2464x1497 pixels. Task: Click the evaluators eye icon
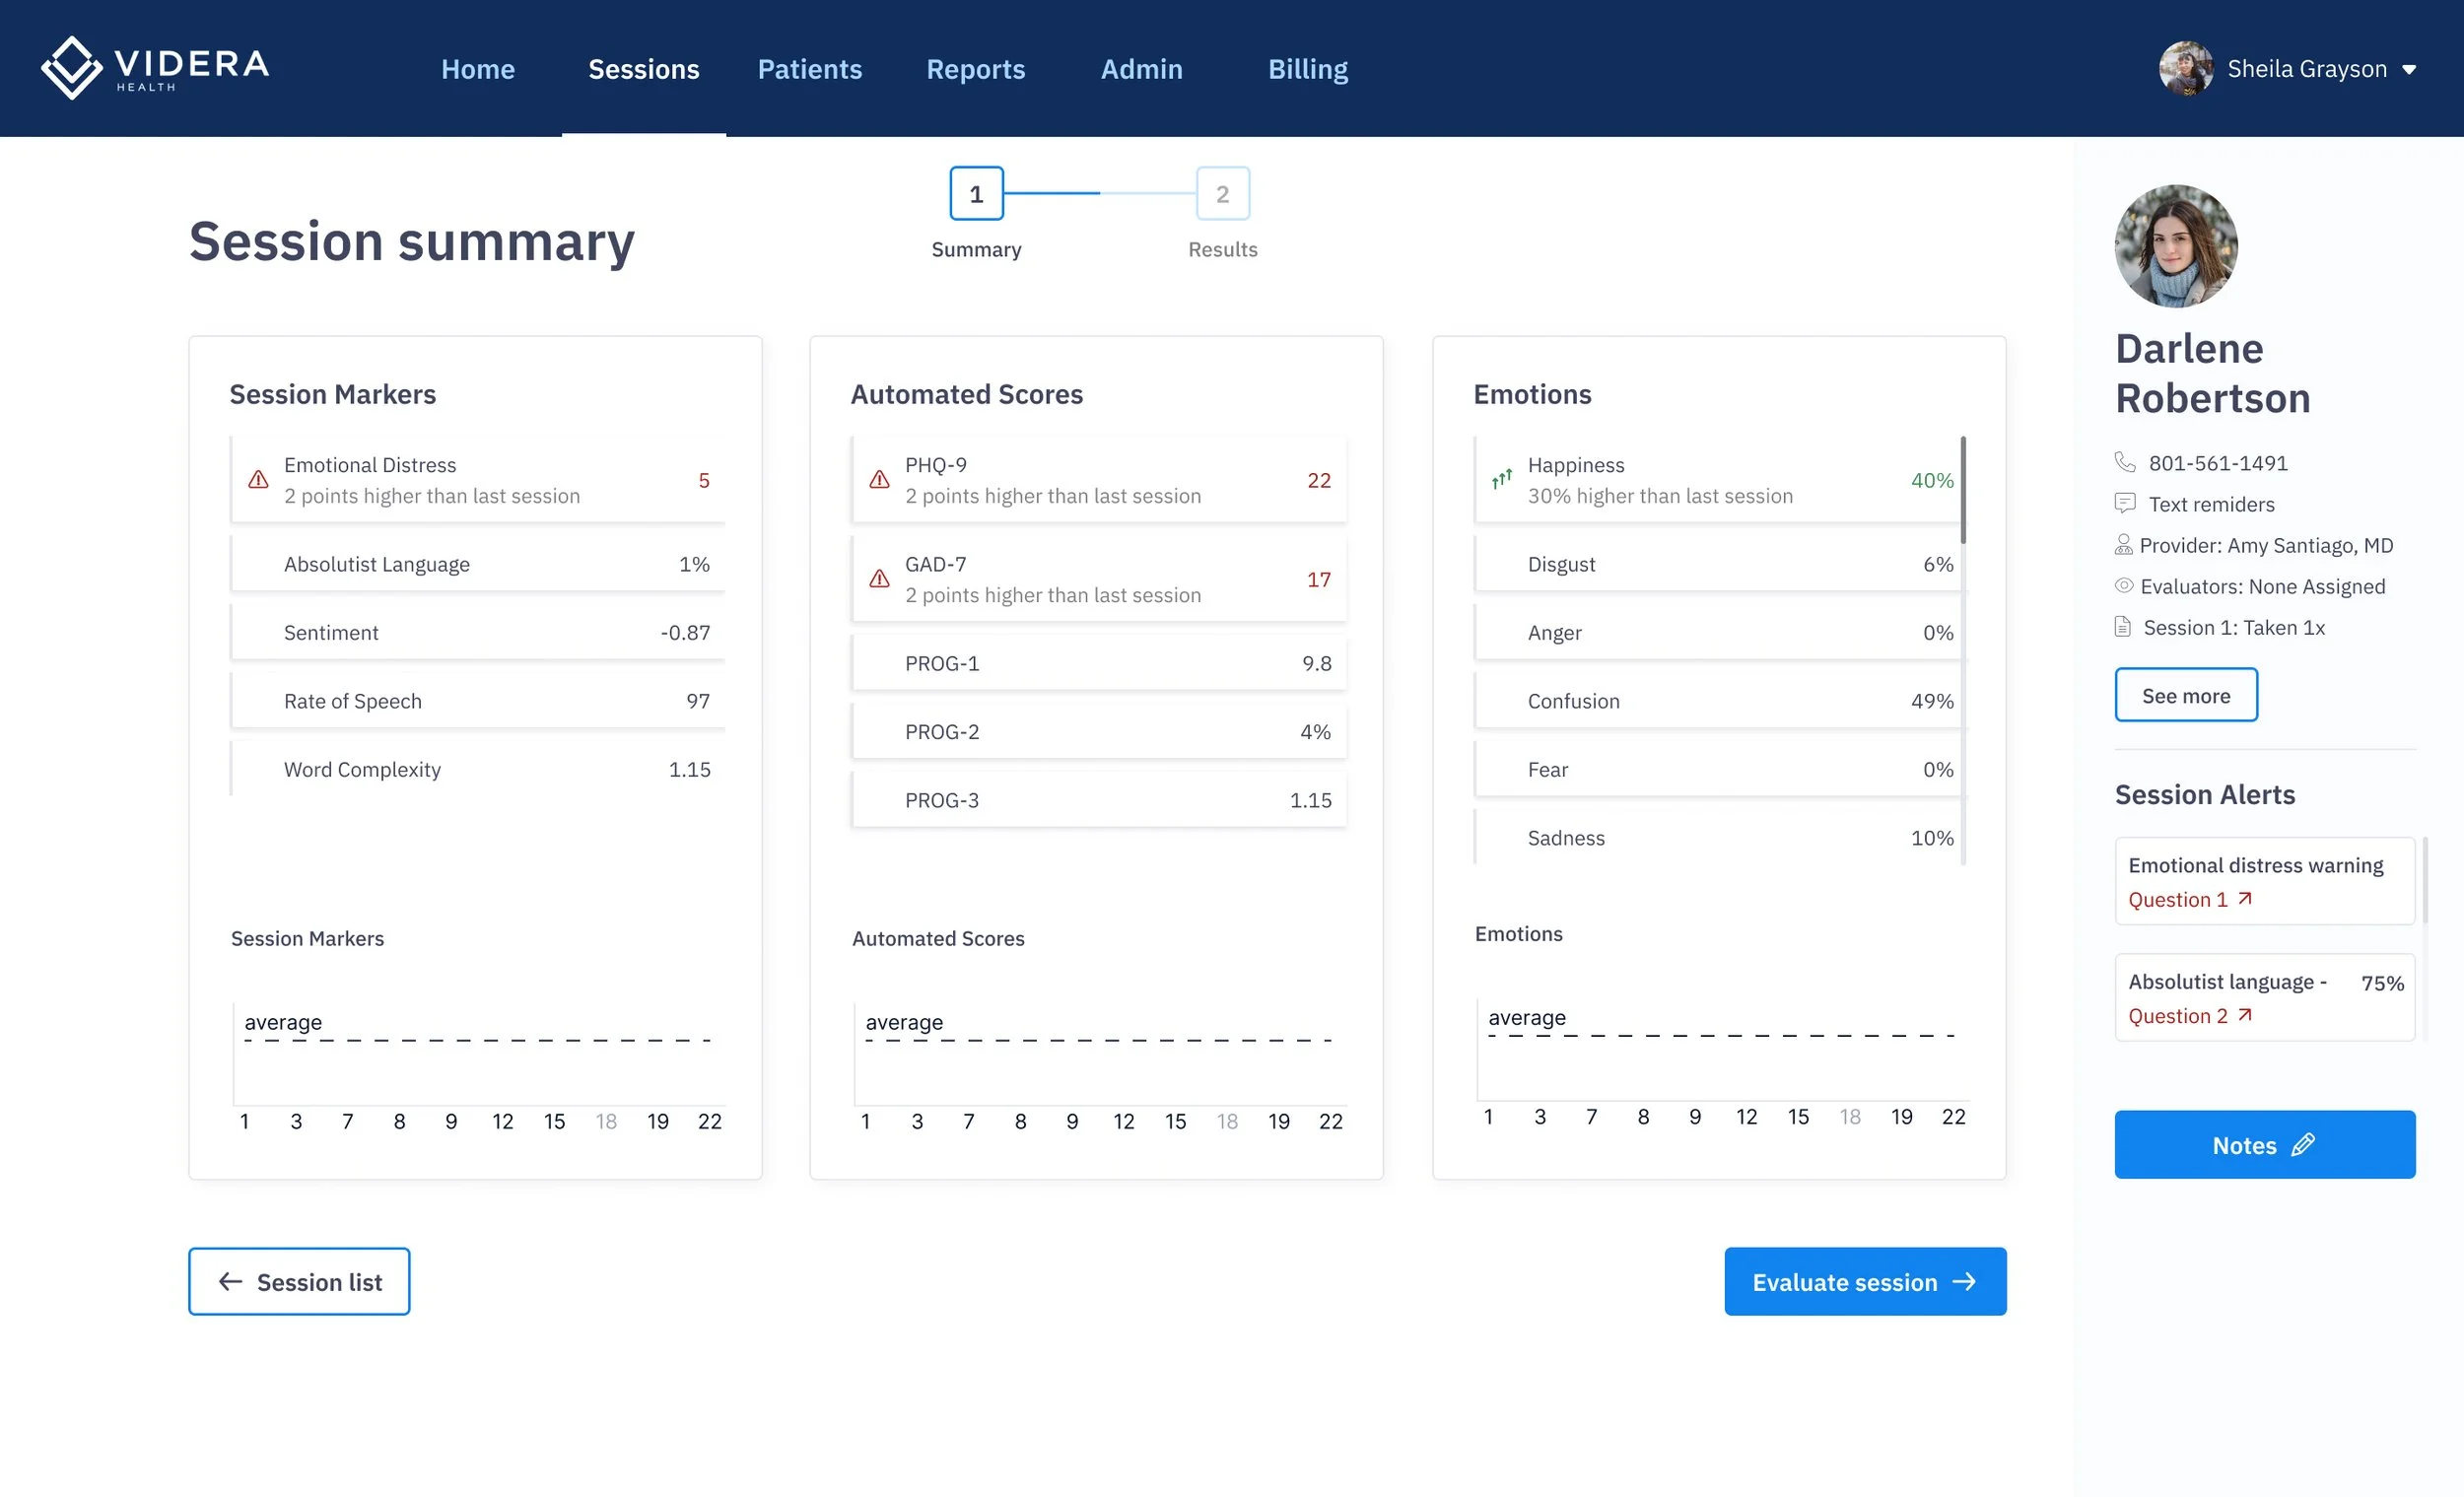2124,586
